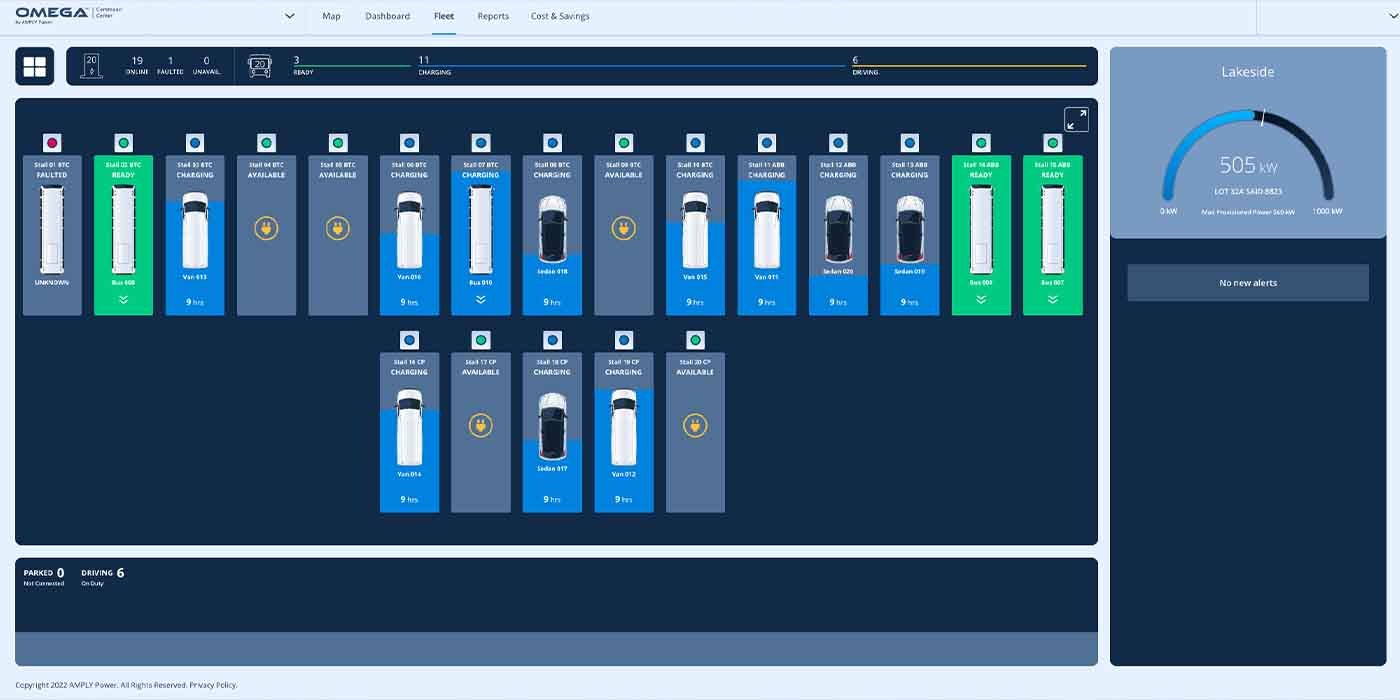The width and height of the screenshot is (1400, 700).
Task: Click the plug icon in Stall 20
Action: 695,426
